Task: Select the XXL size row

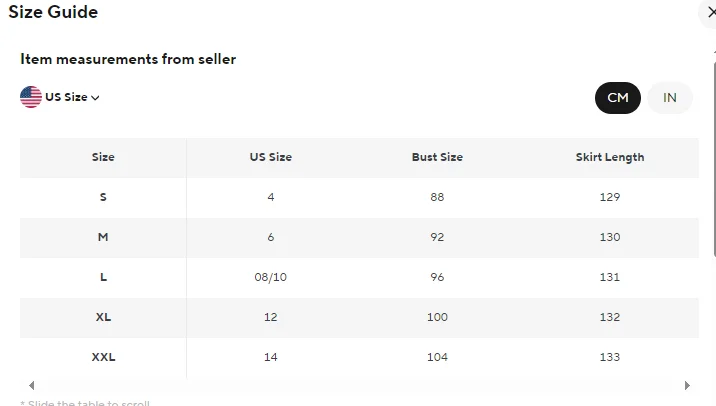Action: pos(103,357)
